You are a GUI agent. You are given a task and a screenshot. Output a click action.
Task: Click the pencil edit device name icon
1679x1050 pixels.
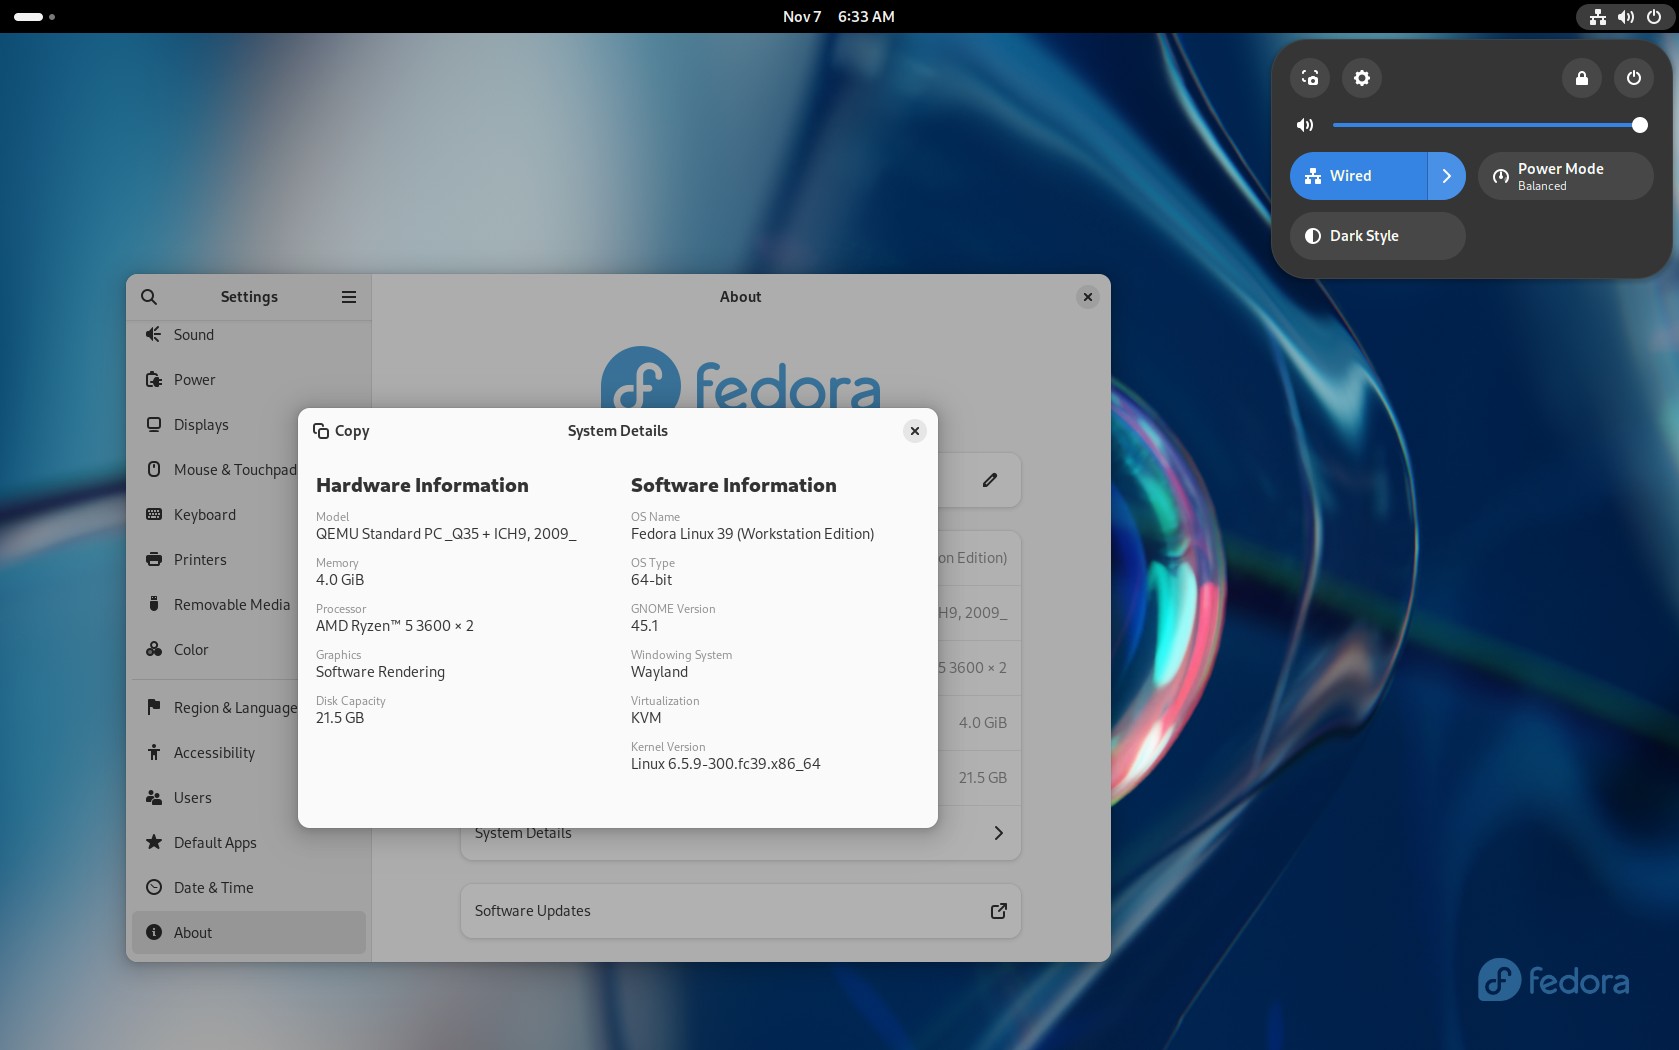pos(990,480)
